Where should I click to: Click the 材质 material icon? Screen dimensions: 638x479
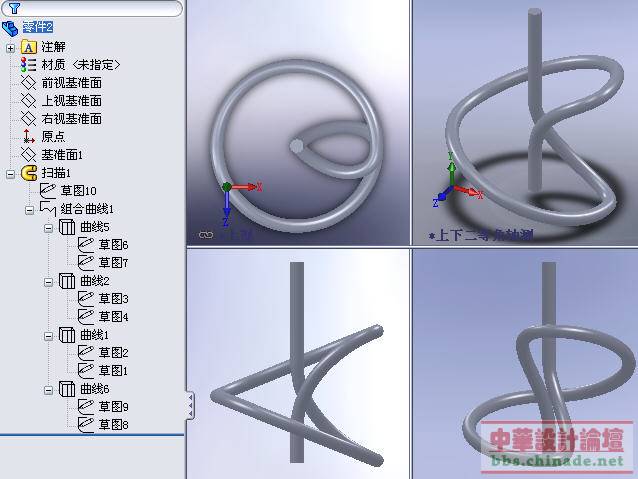28,65
